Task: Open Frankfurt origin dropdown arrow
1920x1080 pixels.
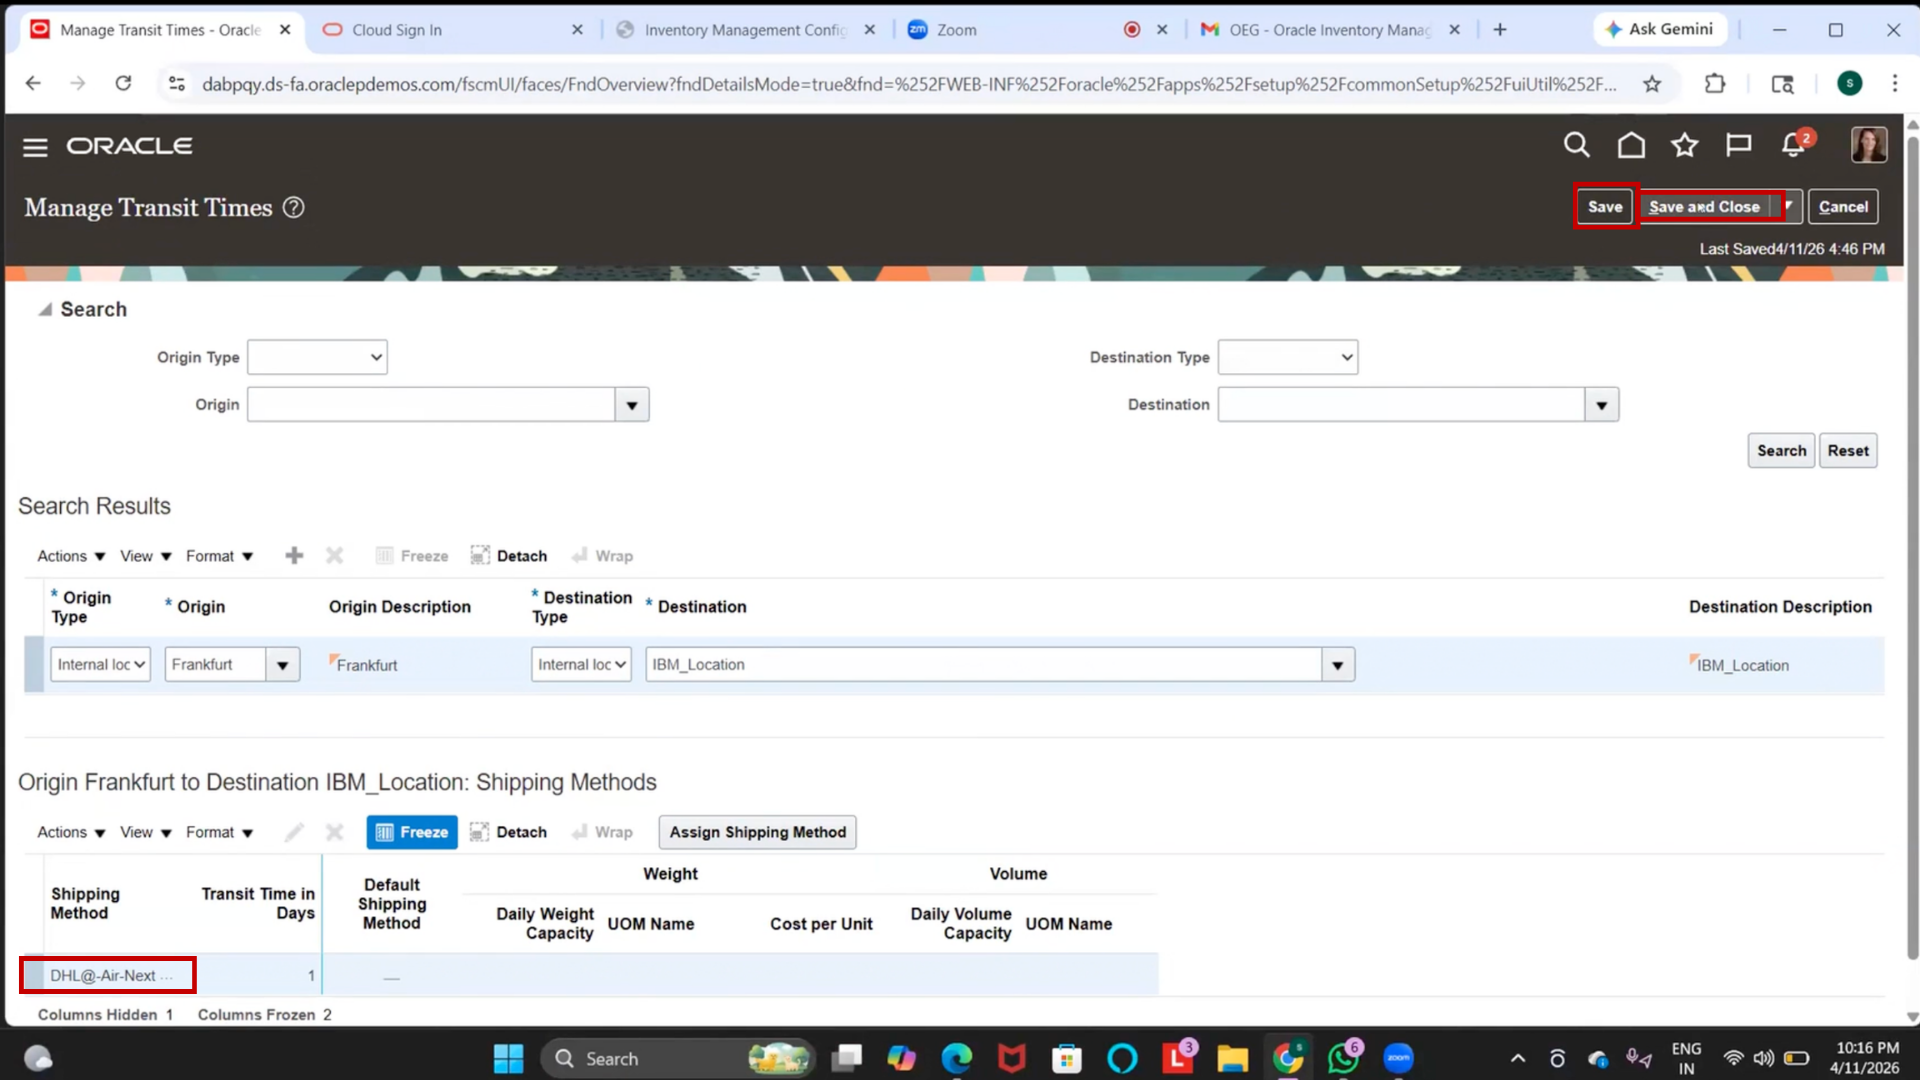Action: pyautogui.click(x=283, y=665)
